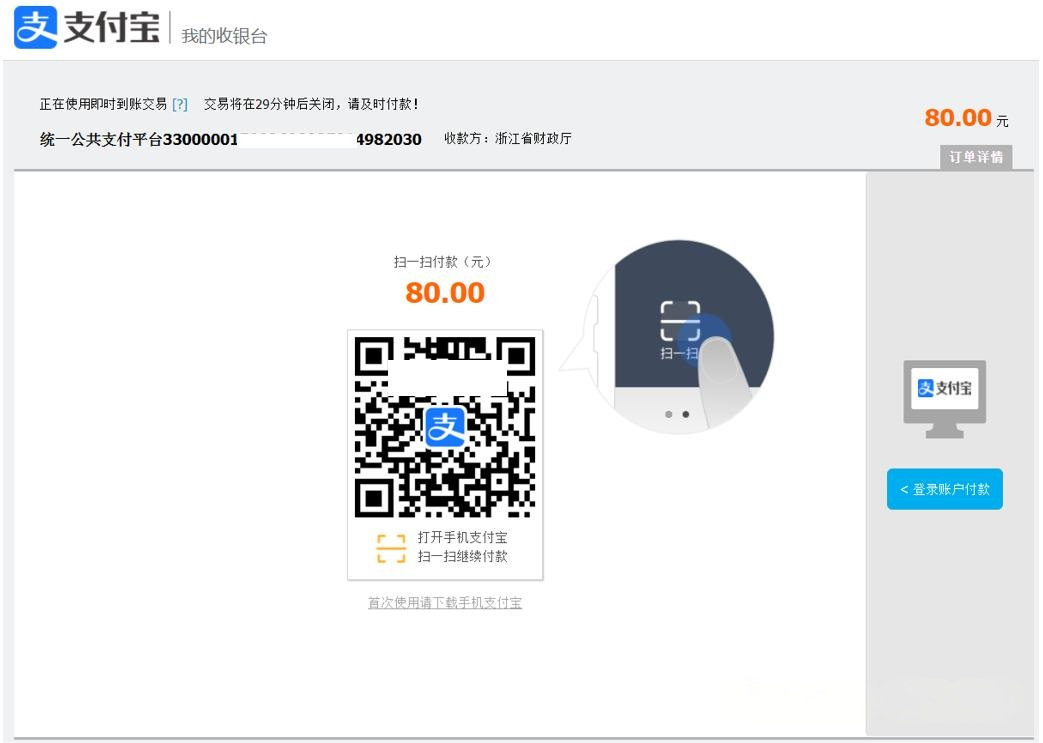Open the 订单详情 order details tab
This screenshot has width=1043, height=743.
tap(976, 157)
